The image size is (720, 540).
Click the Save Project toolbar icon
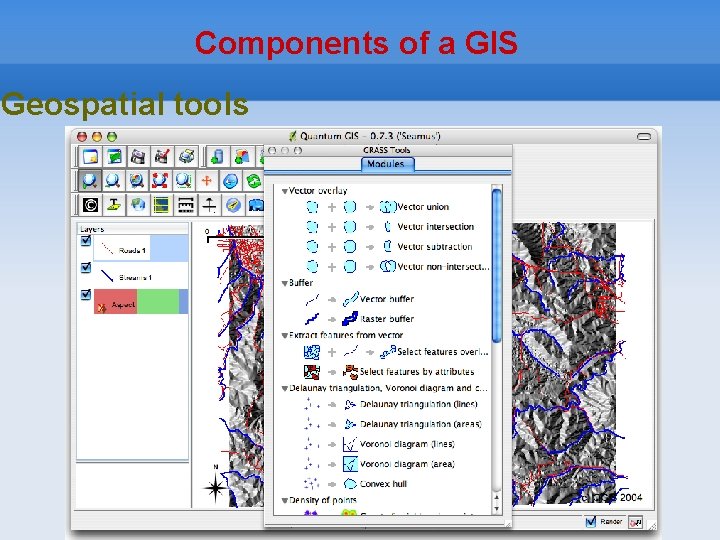[x=138, y=157]
